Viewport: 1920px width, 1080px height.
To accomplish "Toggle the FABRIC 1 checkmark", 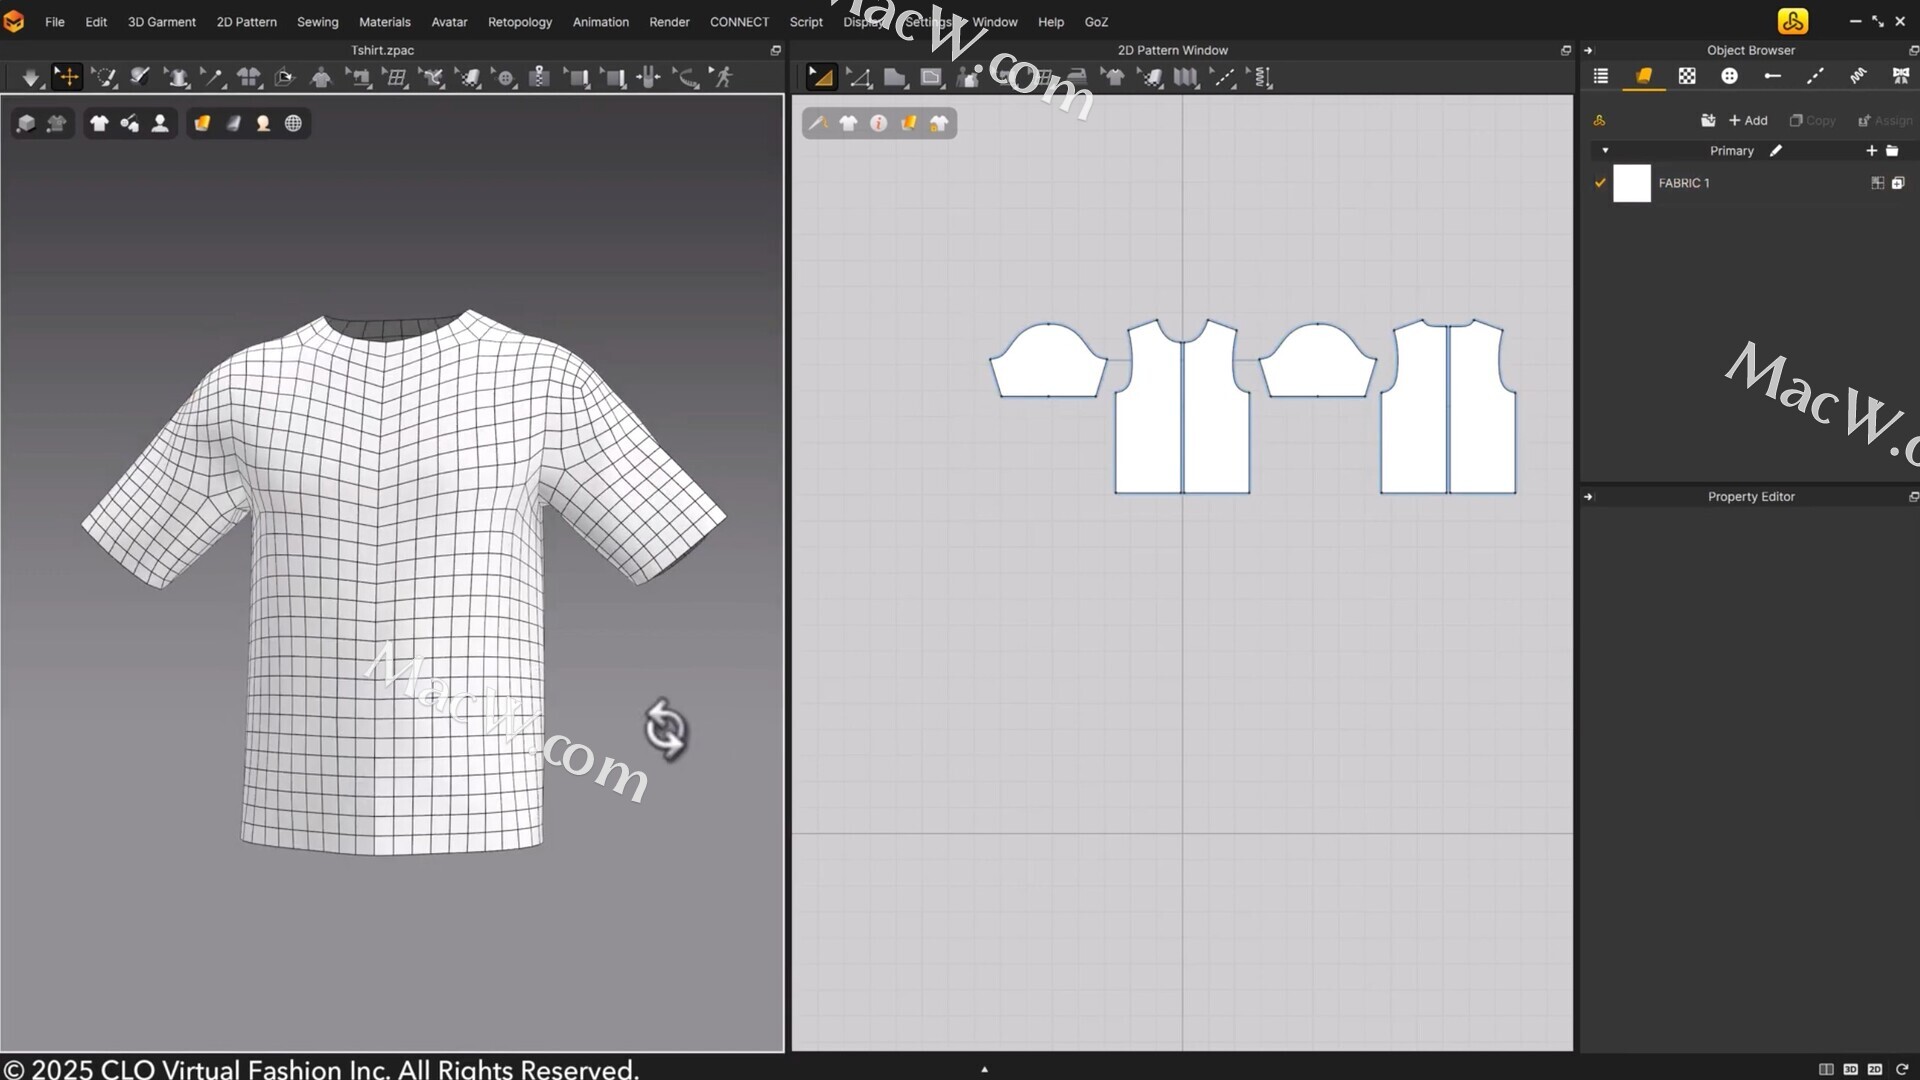I will (1600, 183).
